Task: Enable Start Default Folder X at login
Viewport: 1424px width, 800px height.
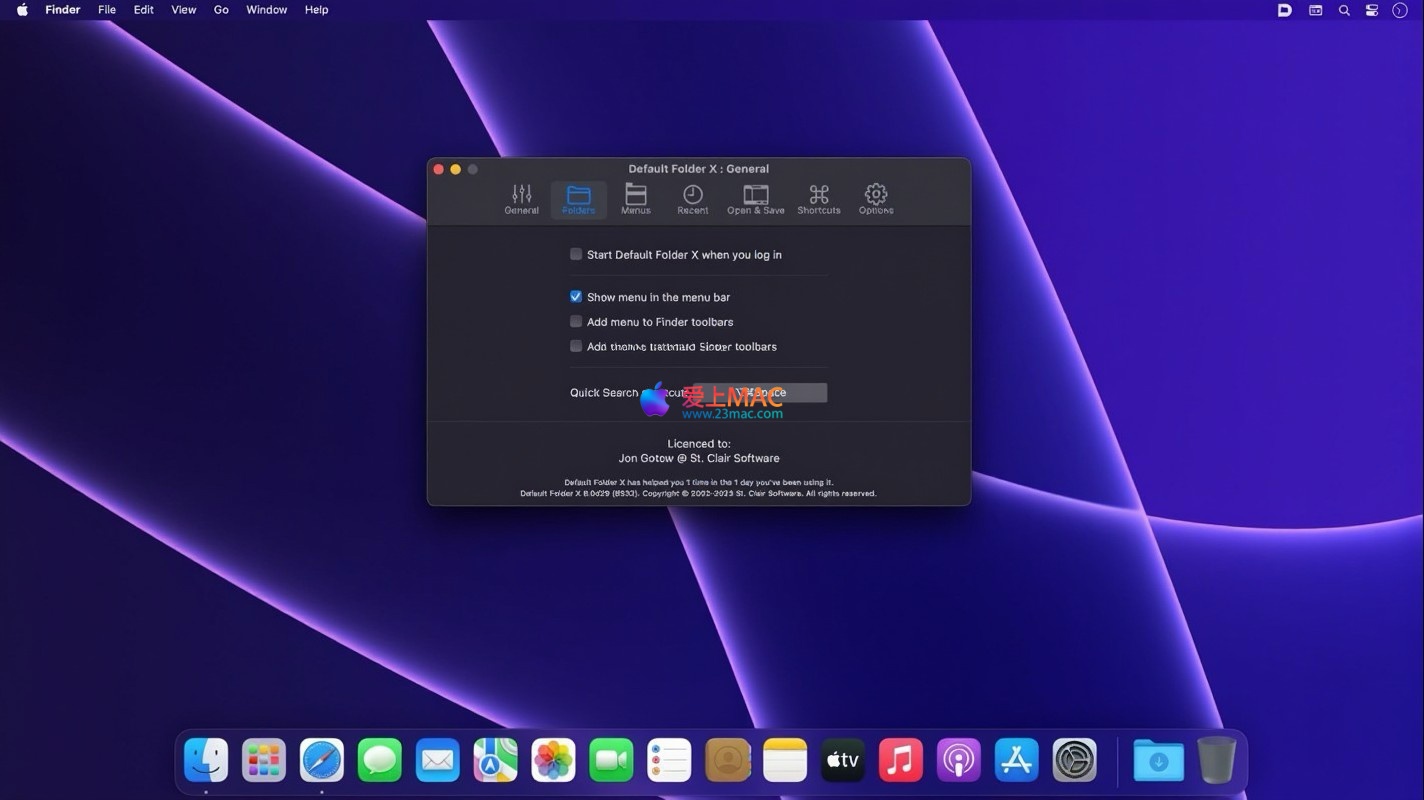Action: point(576,255)
